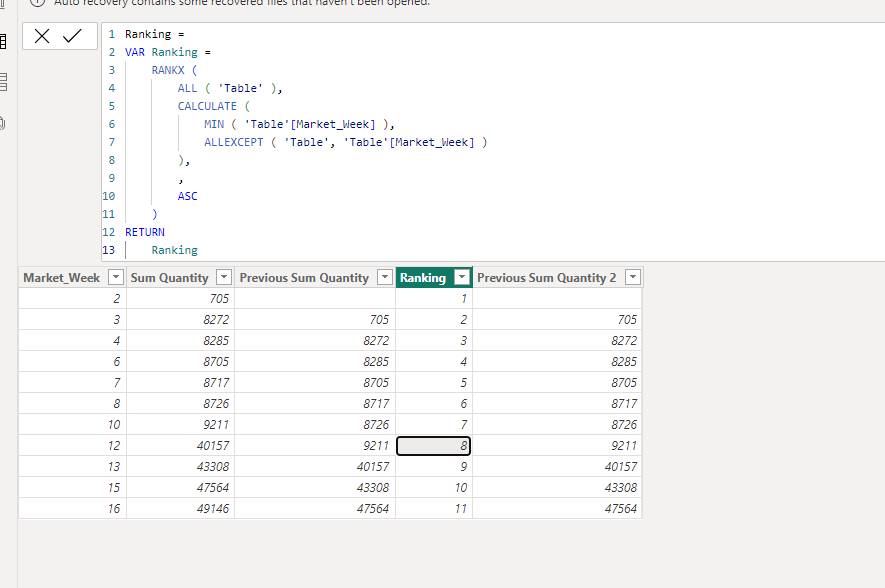The width and height of the screenshot is (885, 588).
Task: Click the Sum Quantity cell 8726
Action: [x=181, y=403]
